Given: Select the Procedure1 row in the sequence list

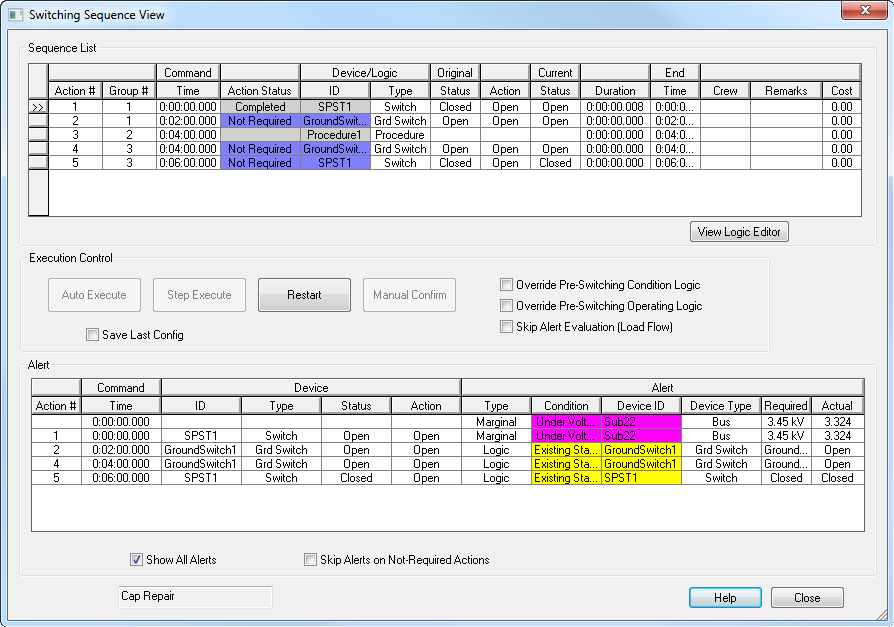Looking at the screenshot, I should (335, 134).
